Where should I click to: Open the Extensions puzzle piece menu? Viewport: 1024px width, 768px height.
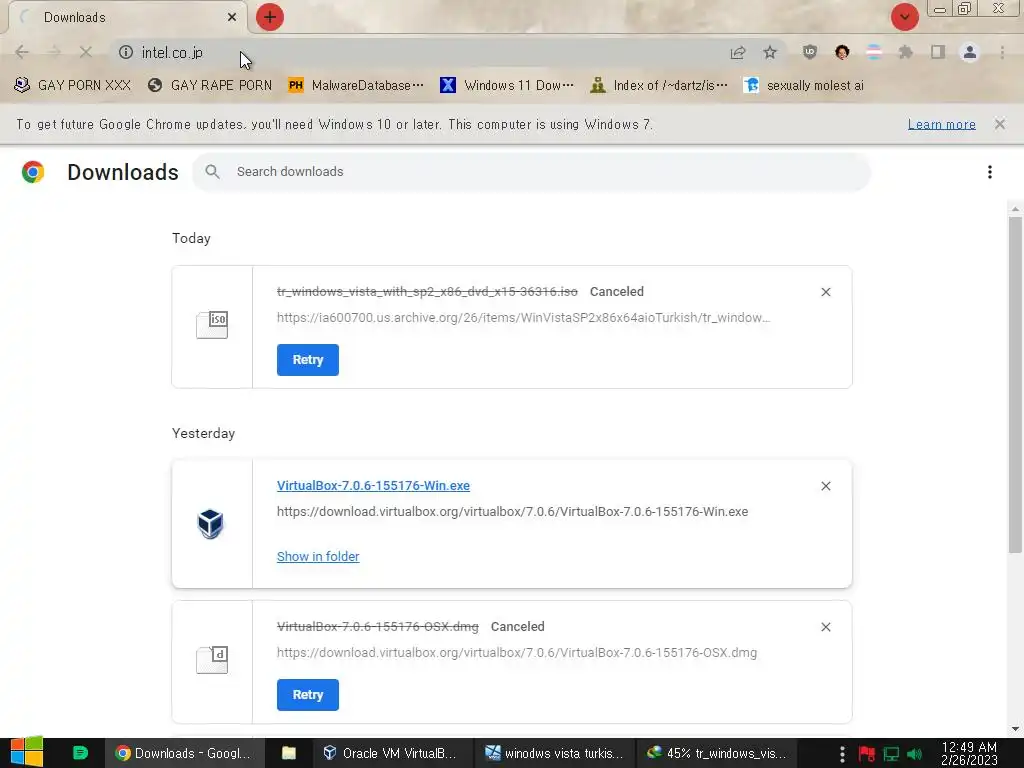tap(906, 52)
